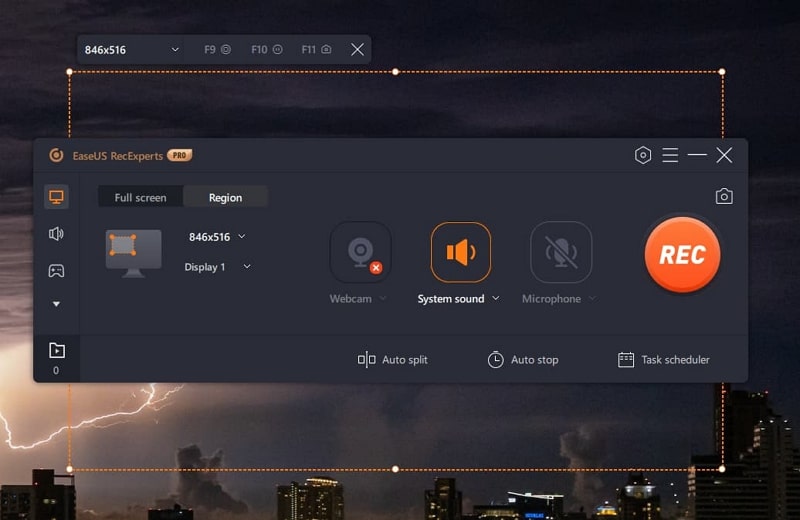800x520 pixels.
Task: Minimize the RecExperts window
Action: point(697,155)
